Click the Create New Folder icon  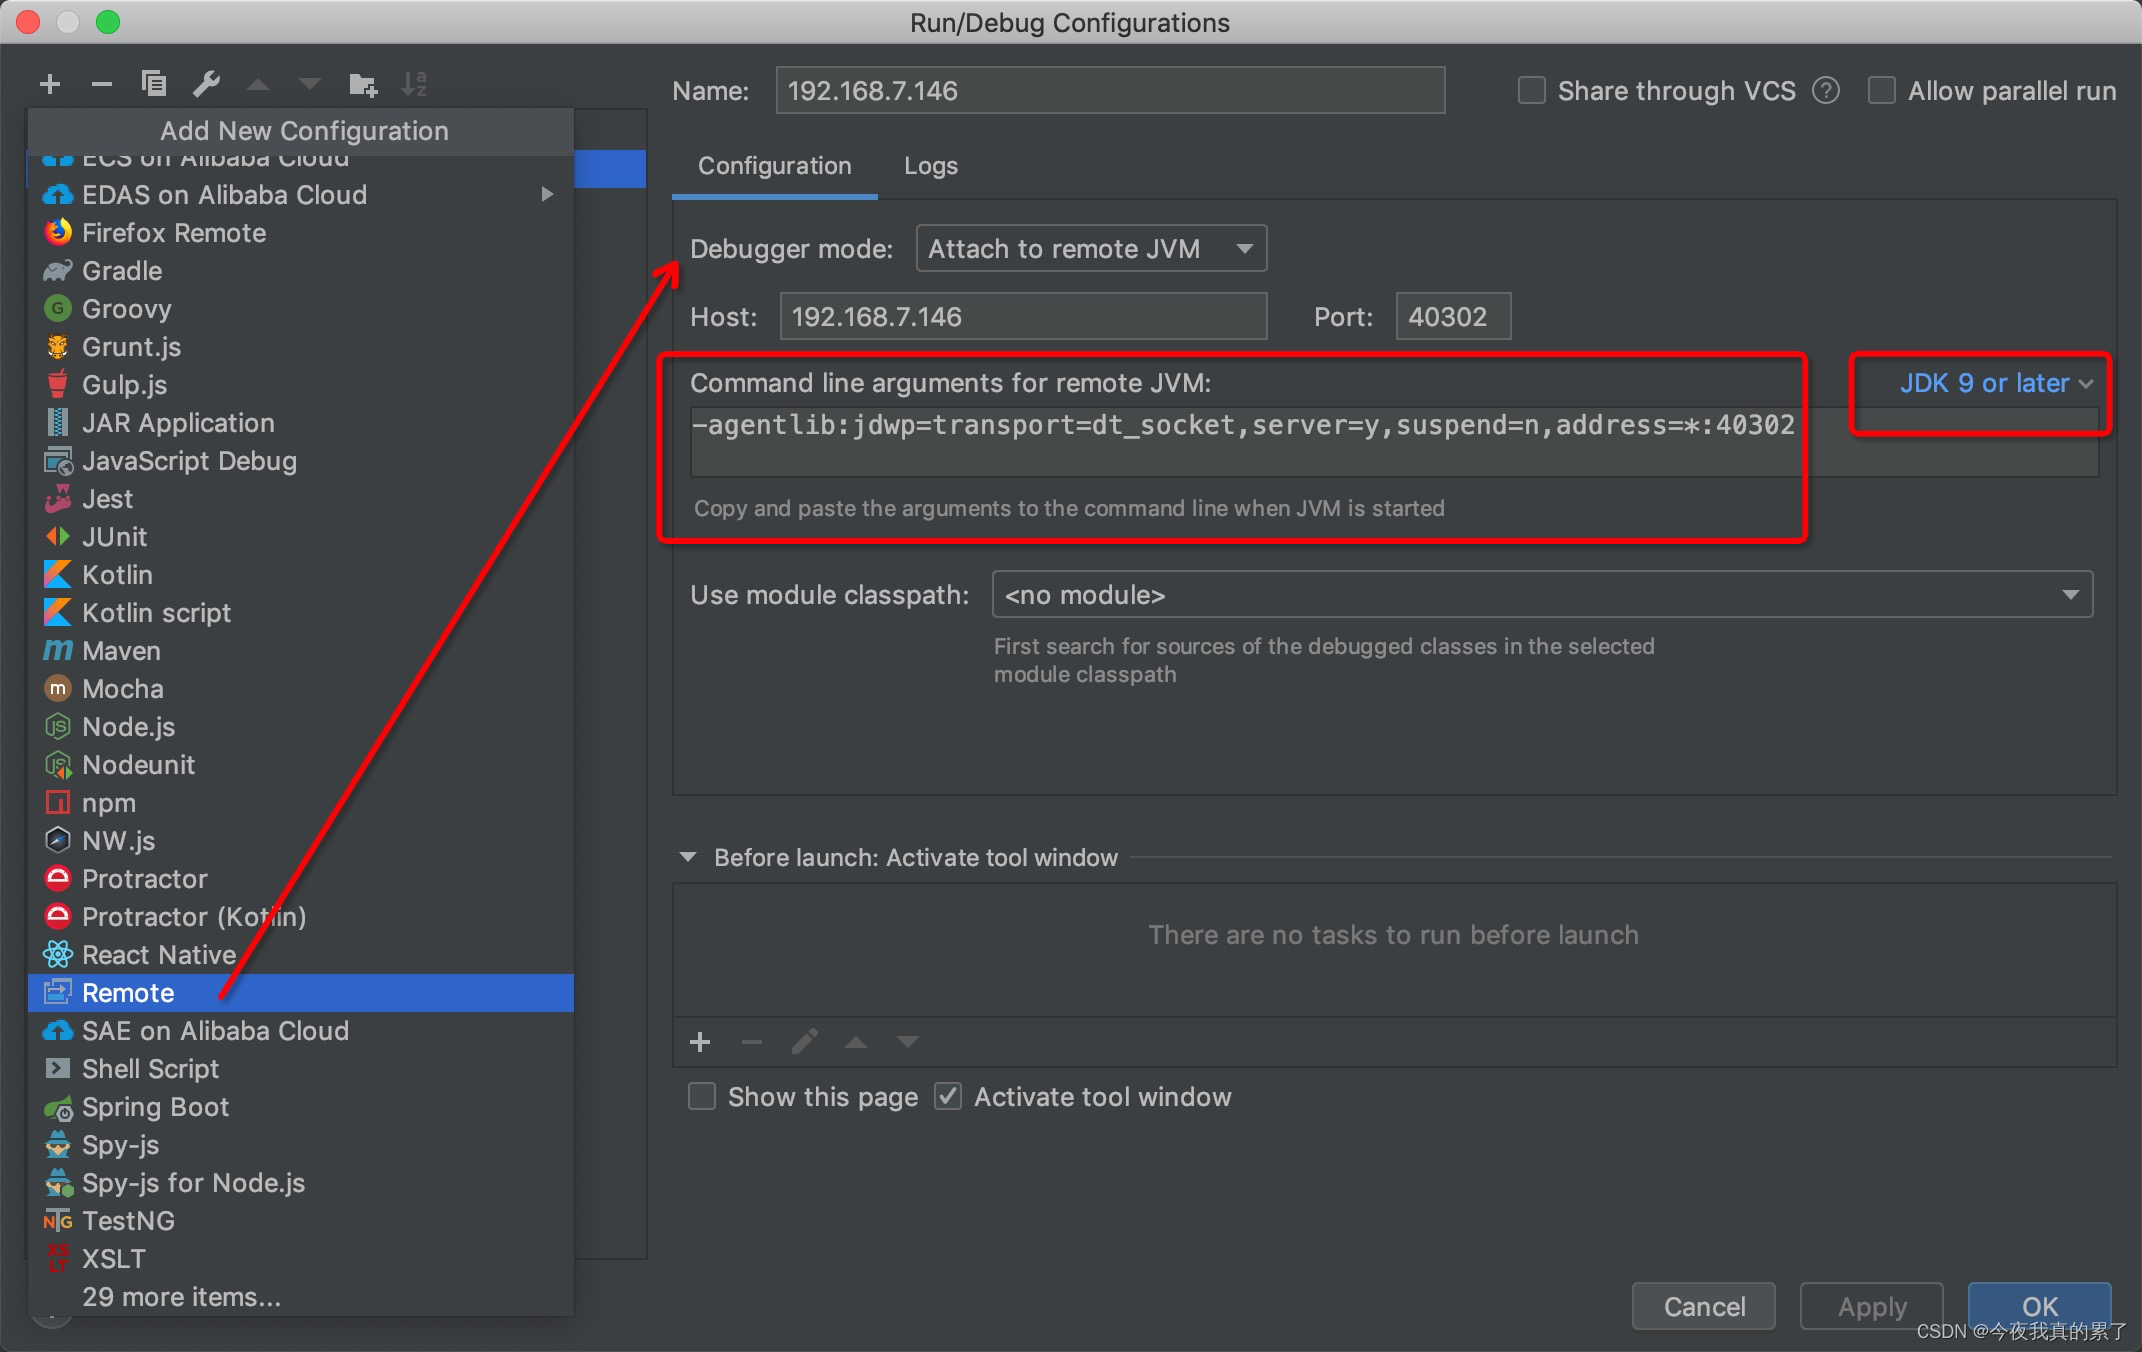362,85
